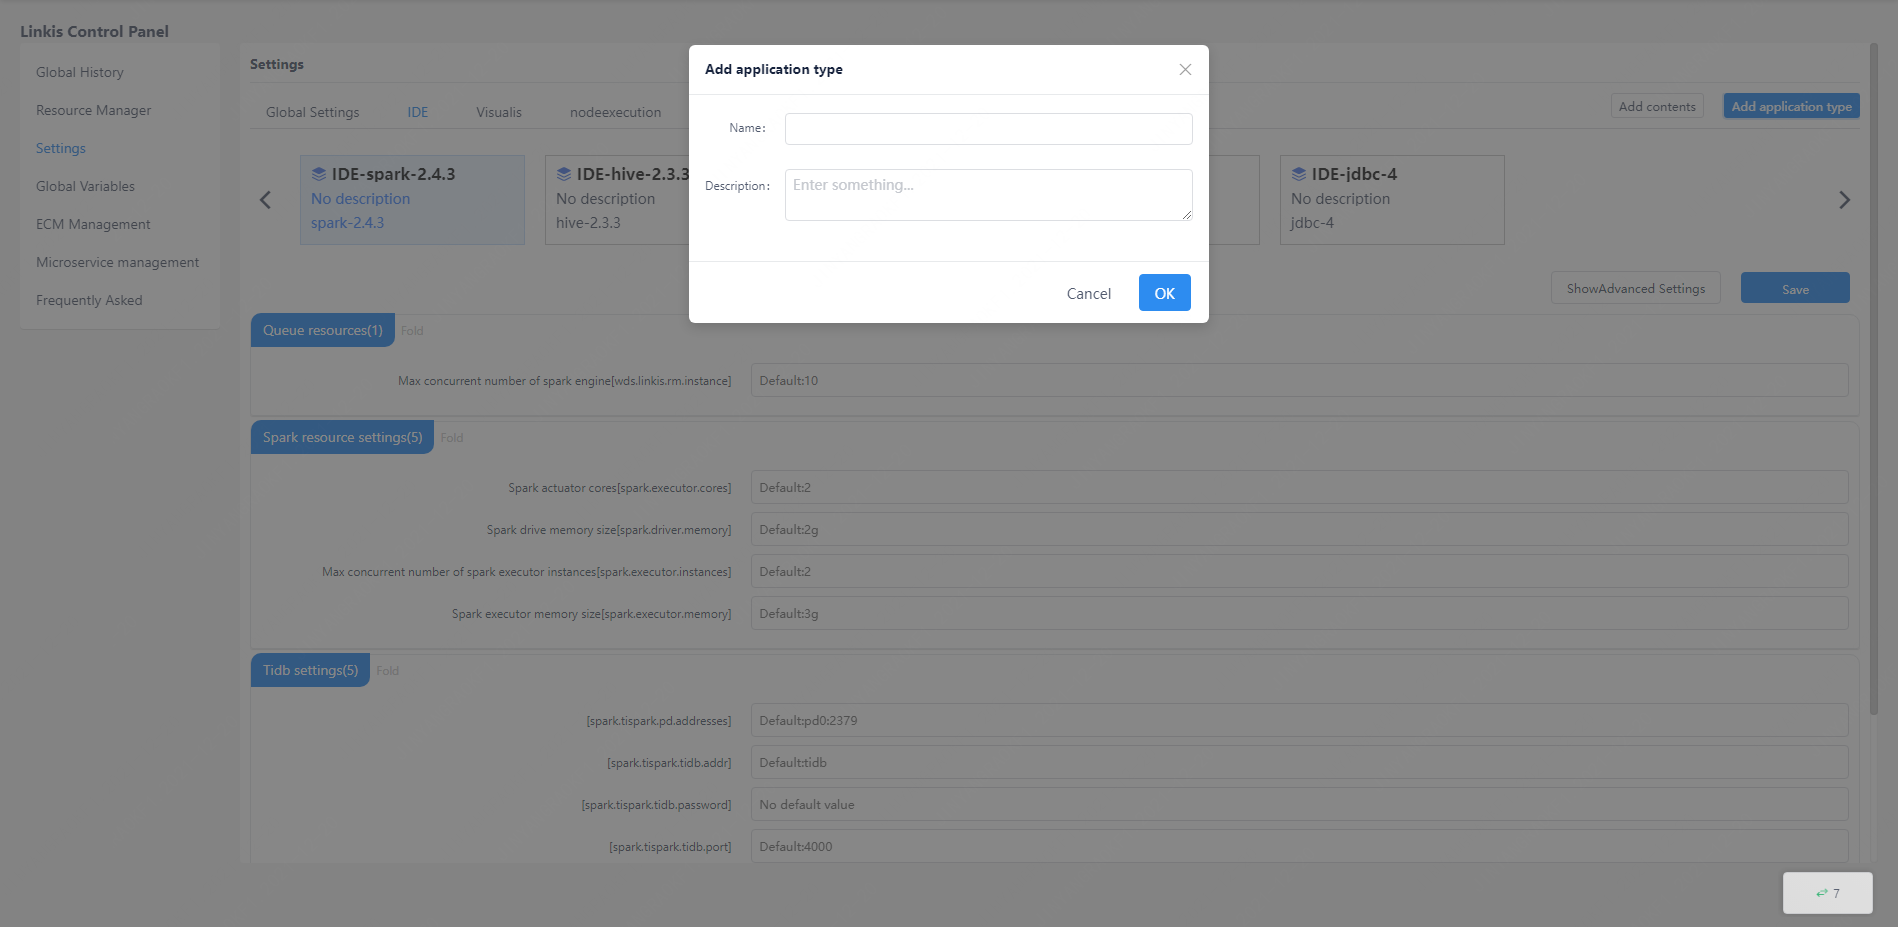Fold the Tidb settings section
This screenshot has height=927, width=1898.
coord(388,671)
